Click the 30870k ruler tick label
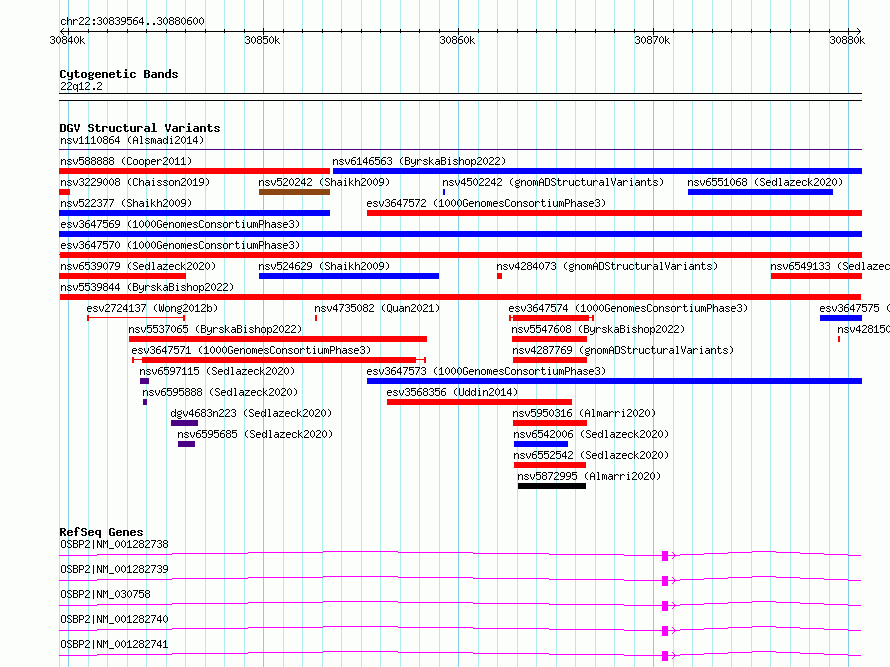 pyautogui.click(x=652, y=40)
